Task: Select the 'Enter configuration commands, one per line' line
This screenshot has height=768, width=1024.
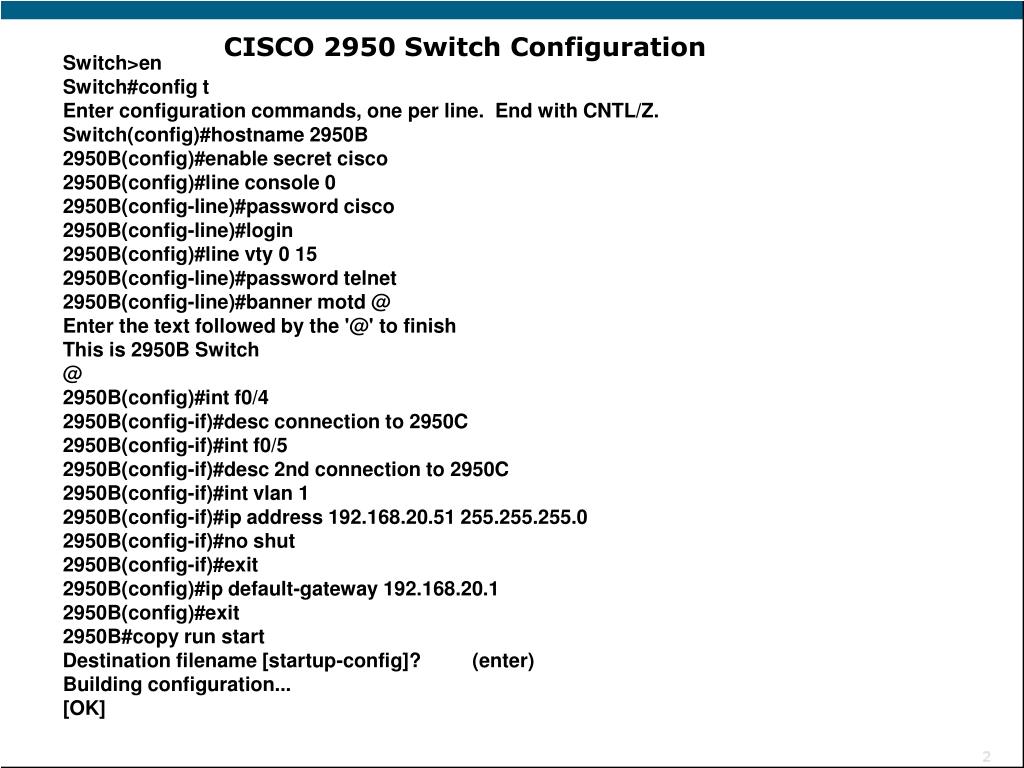Action: (x=360, y=111)
